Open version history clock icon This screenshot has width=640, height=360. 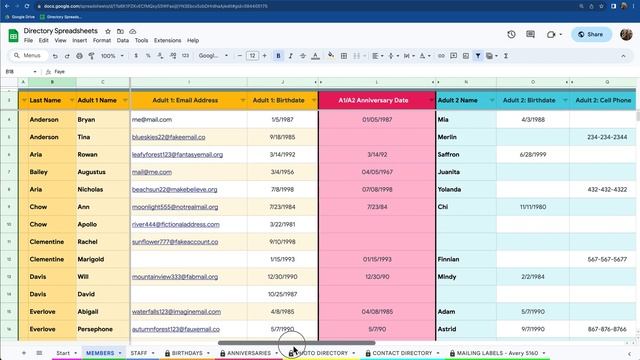click(x=511, y=35)
